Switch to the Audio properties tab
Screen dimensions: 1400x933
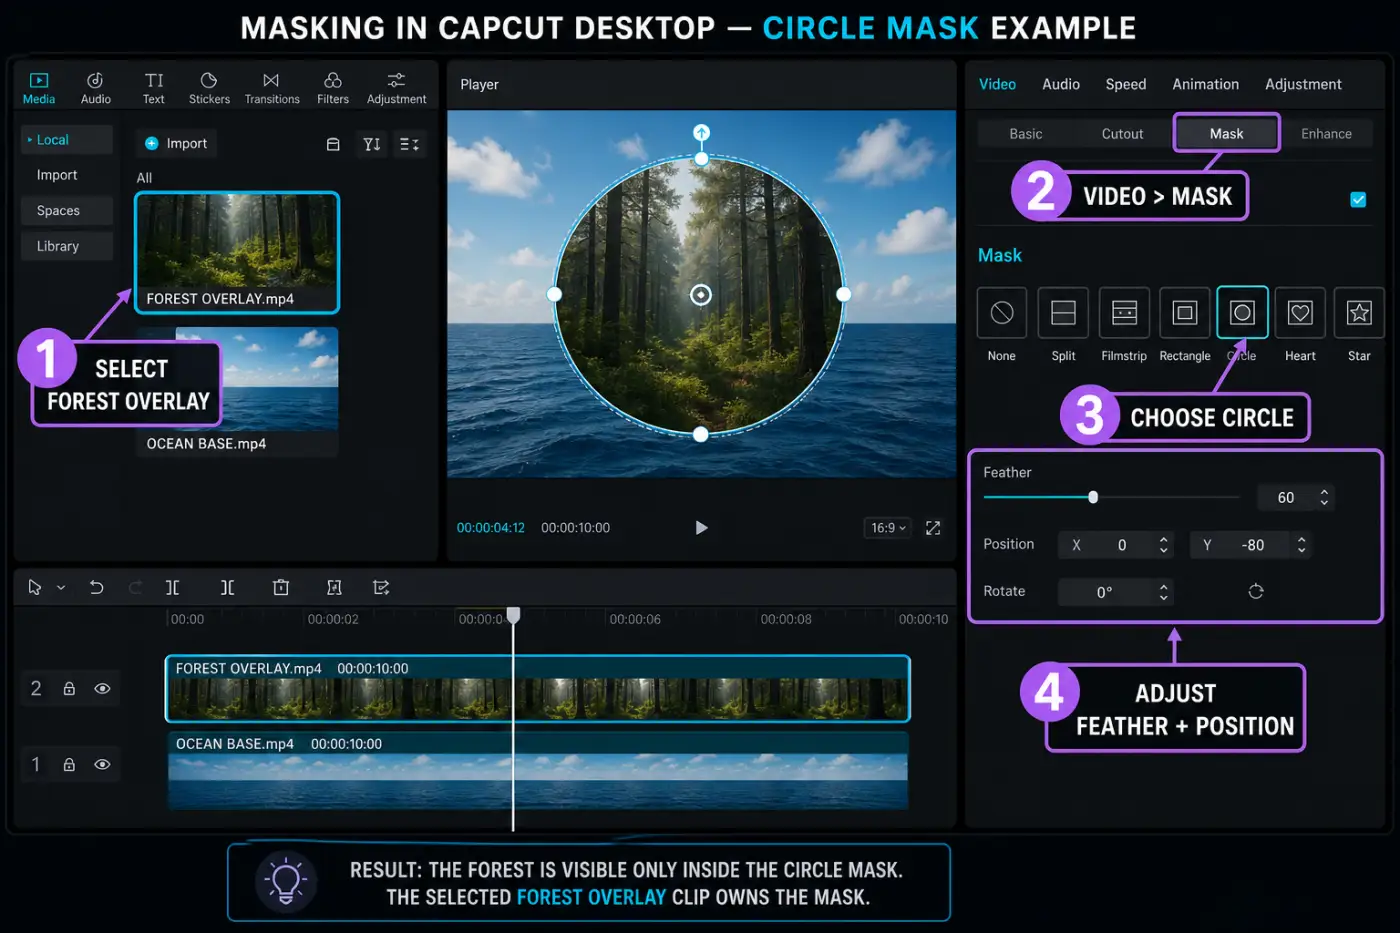point(1061,84)
